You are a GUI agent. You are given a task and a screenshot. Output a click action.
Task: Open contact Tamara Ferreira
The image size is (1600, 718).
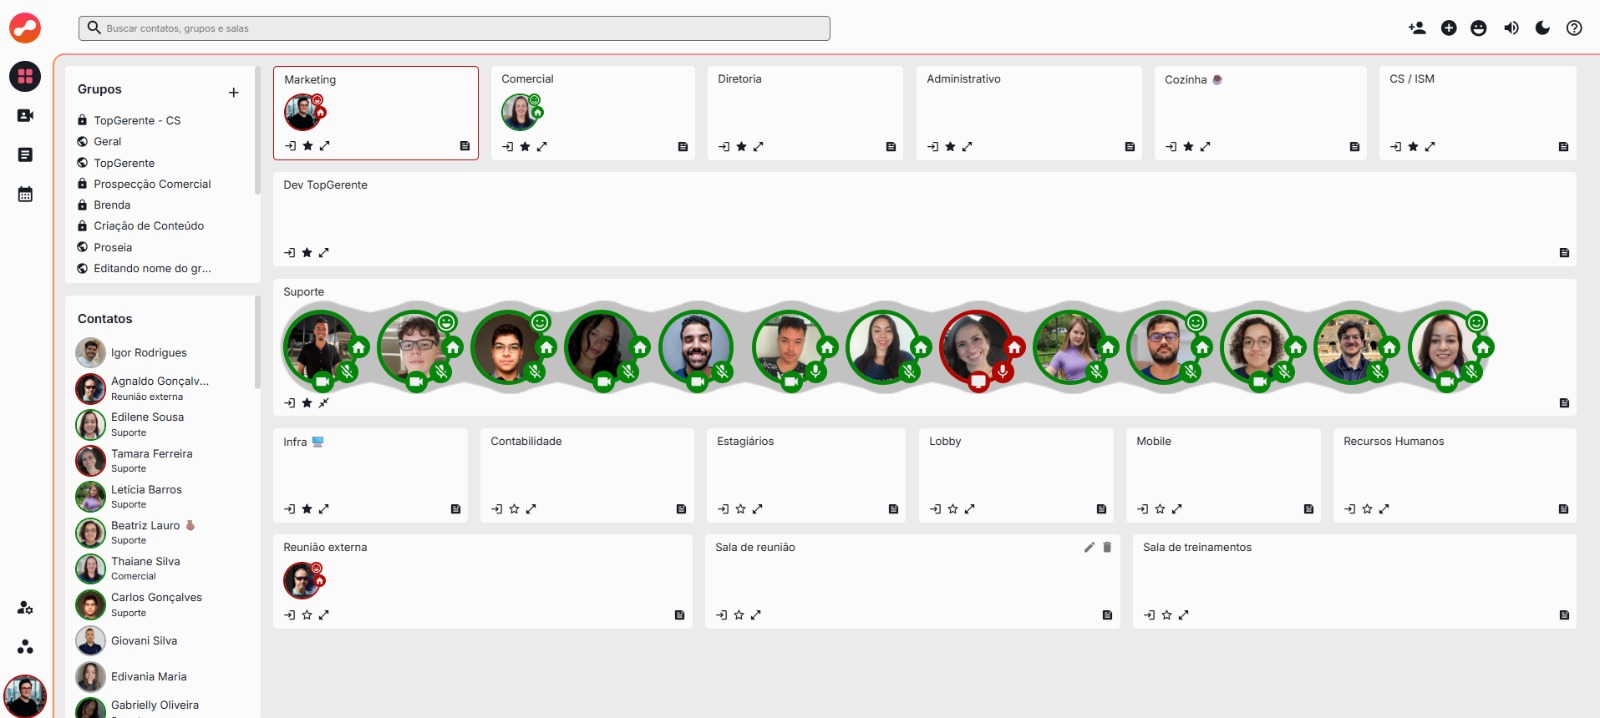coord(151,454)
